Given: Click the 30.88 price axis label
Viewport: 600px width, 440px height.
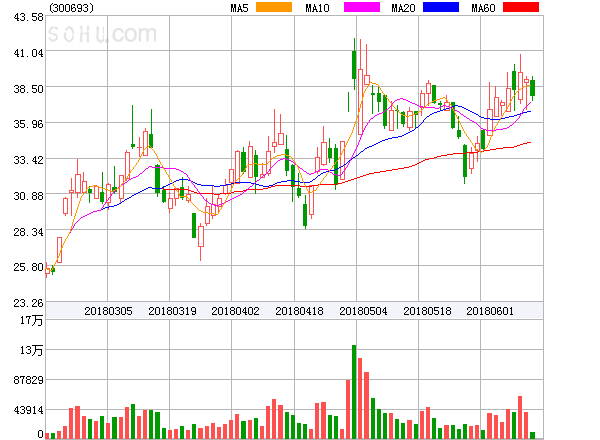Looking at the screenshot, I should [29, 196].
